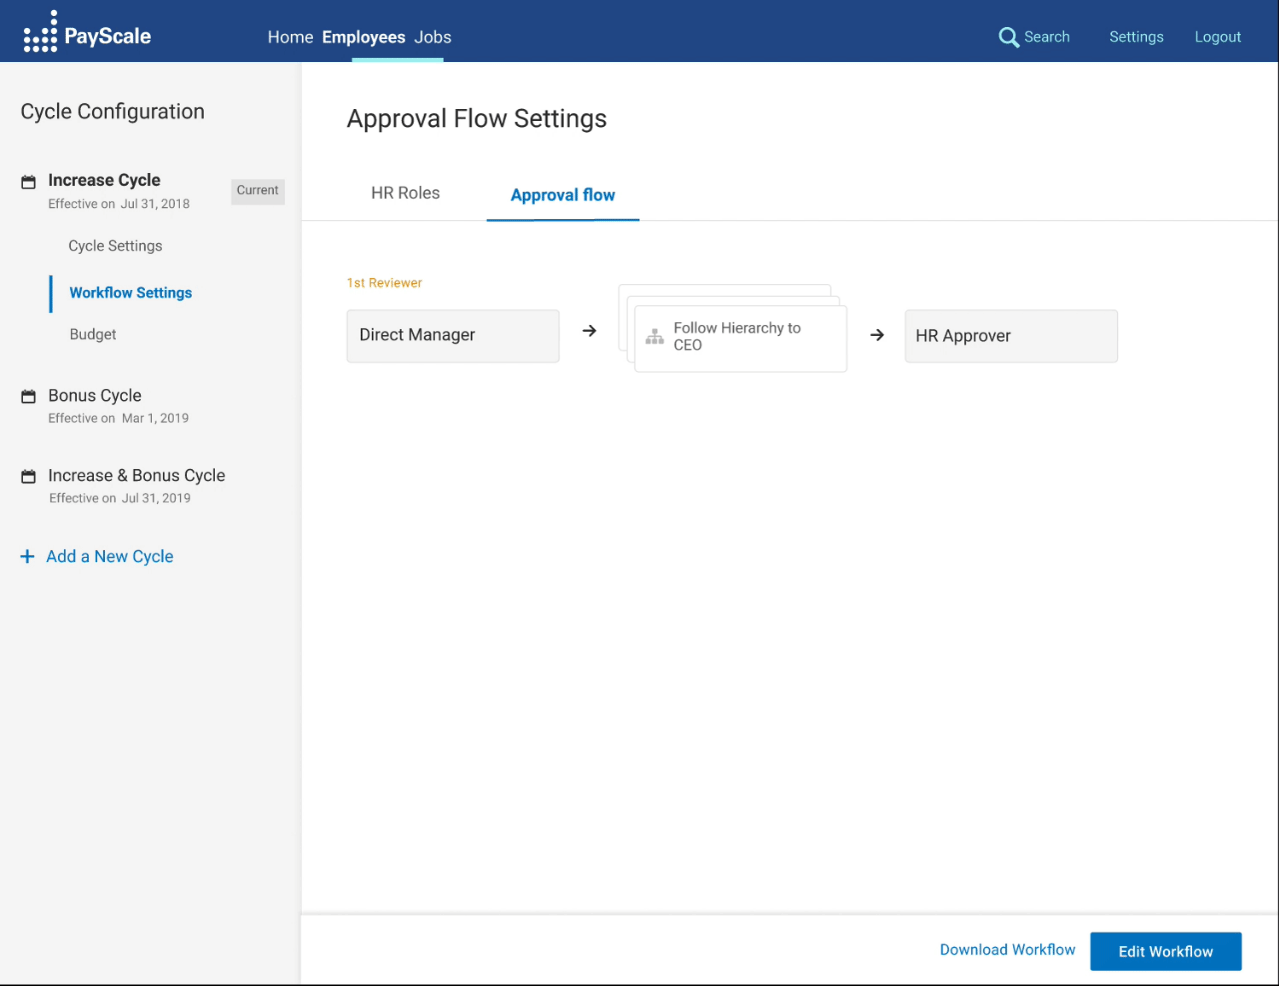1280x986 pixels.
Task: Click the hierarchy icon in Follow Hierarchy to CEO
Action: point(655,337)
